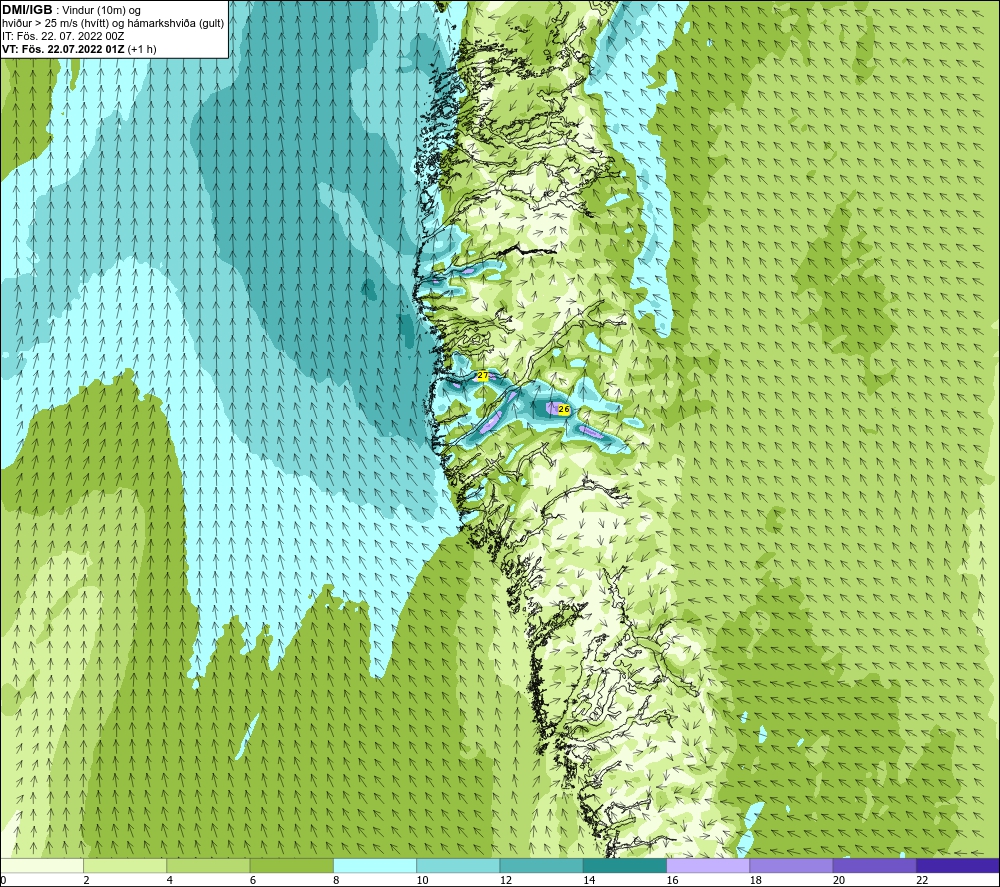This screenshot has width=1000, height=887.
Task: Click the 4–6 m/s green swatch
Action: coord(209,865)
